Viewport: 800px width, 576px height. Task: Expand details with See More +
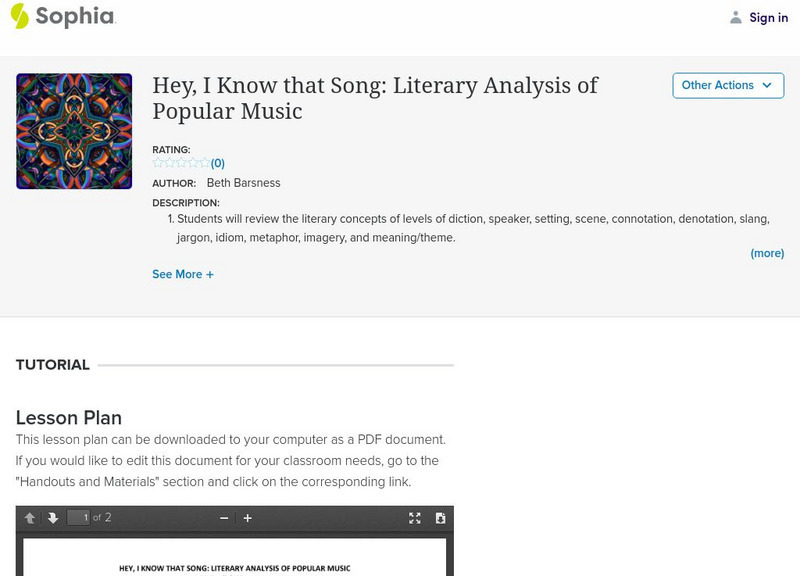pyautogui.click(x=183, y=274)
